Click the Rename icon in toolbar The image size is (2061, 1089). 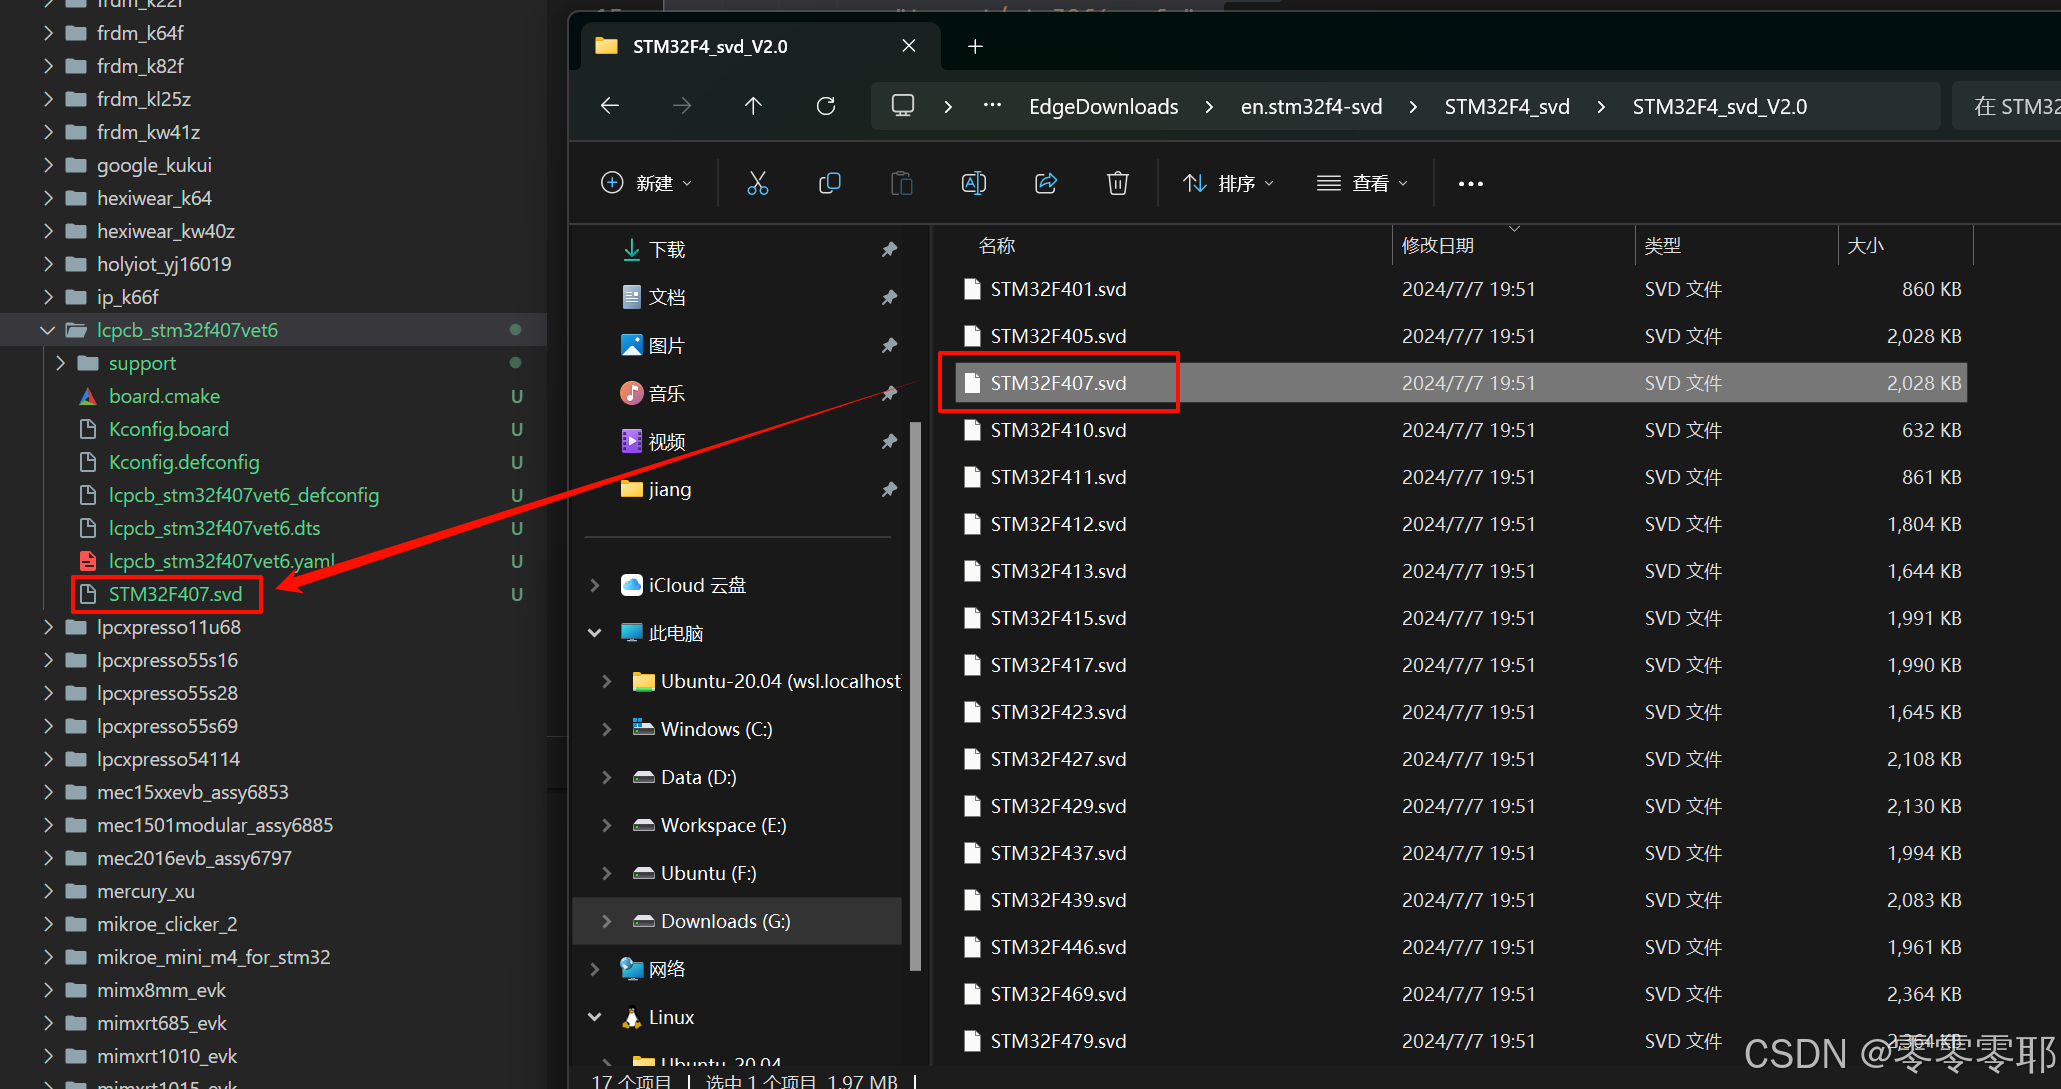pos(973,183)
